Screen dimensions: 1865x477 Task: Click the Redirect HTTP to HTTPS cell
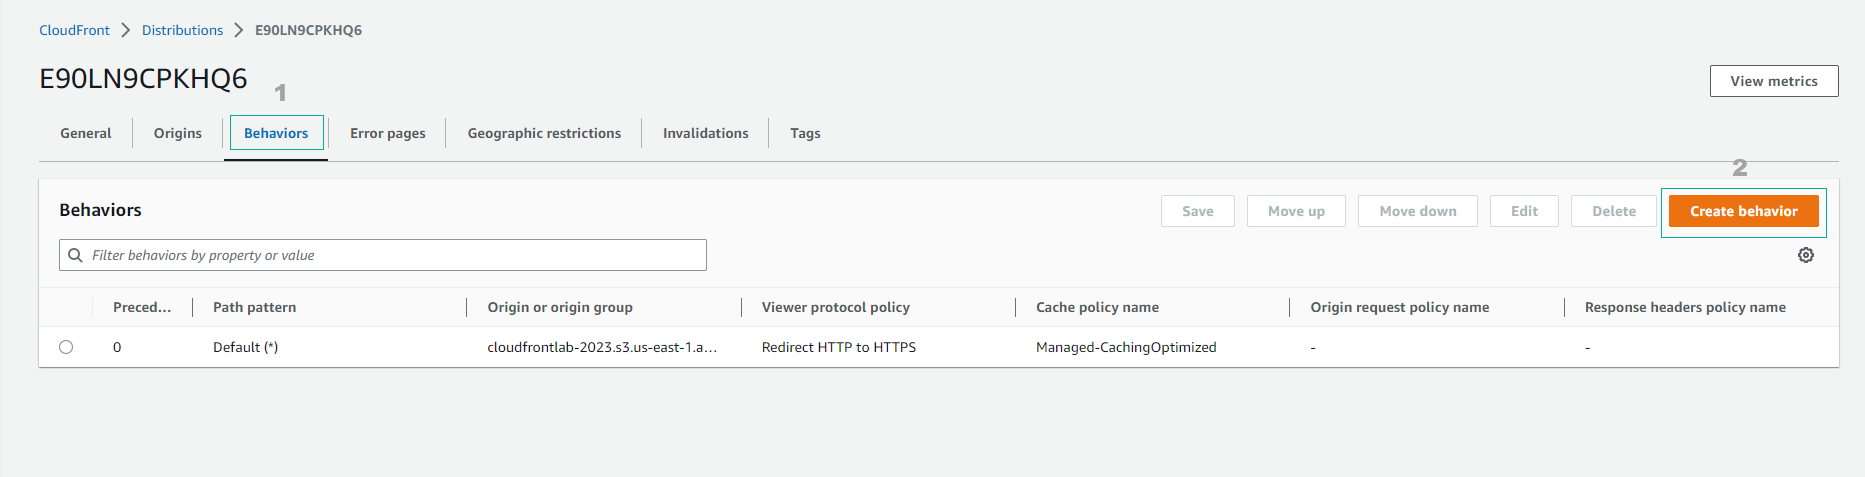point(839,347)
